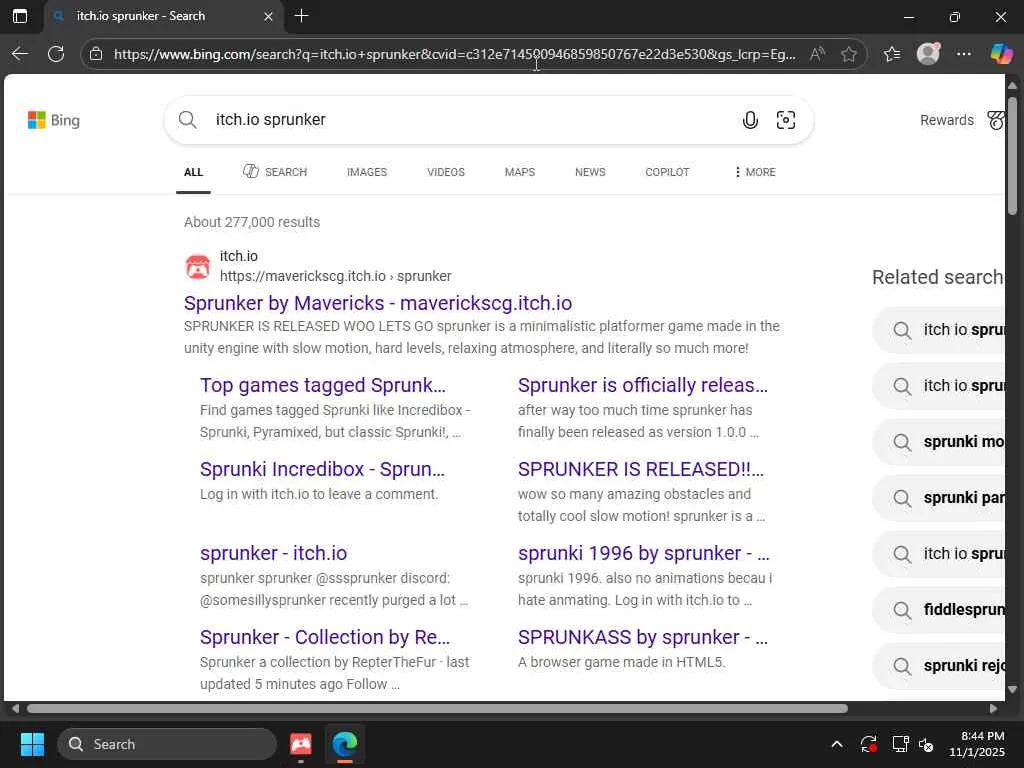Open Edge tab actions menu icon
1024x768 pixels.
20,16
